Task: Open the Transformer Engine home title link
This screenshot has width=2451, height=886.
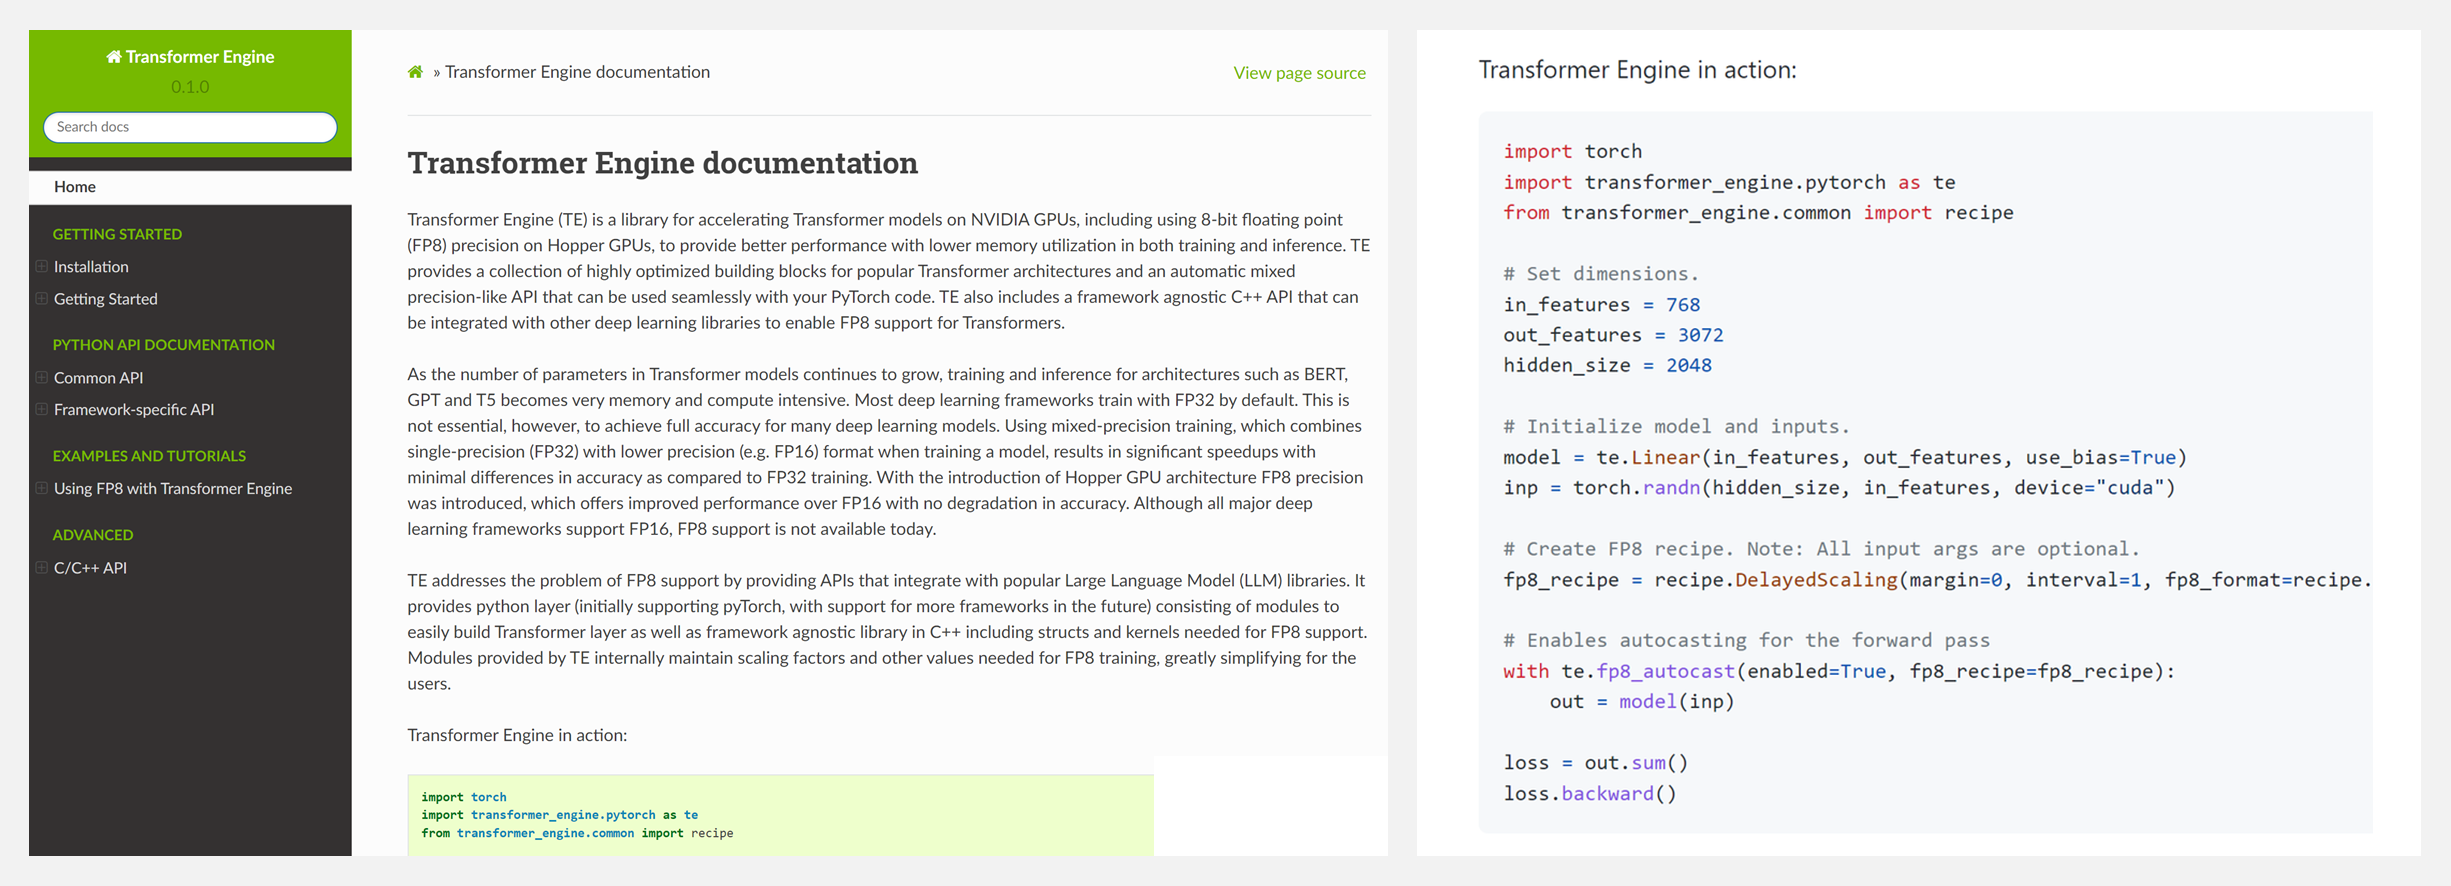Action: pyautogui.click(x=190, y=57)
